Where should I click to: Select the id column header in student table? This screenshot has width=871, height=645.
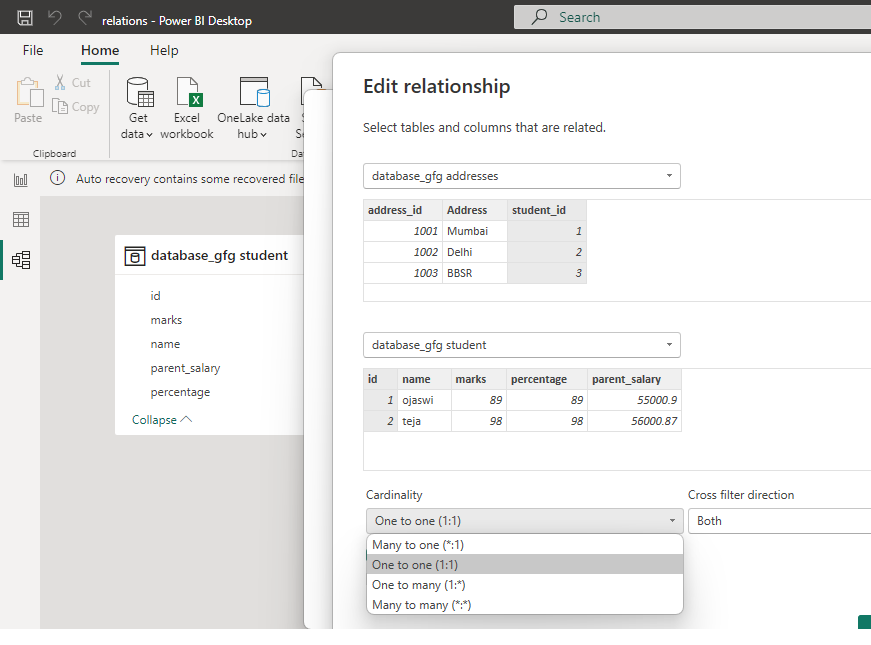381,379
